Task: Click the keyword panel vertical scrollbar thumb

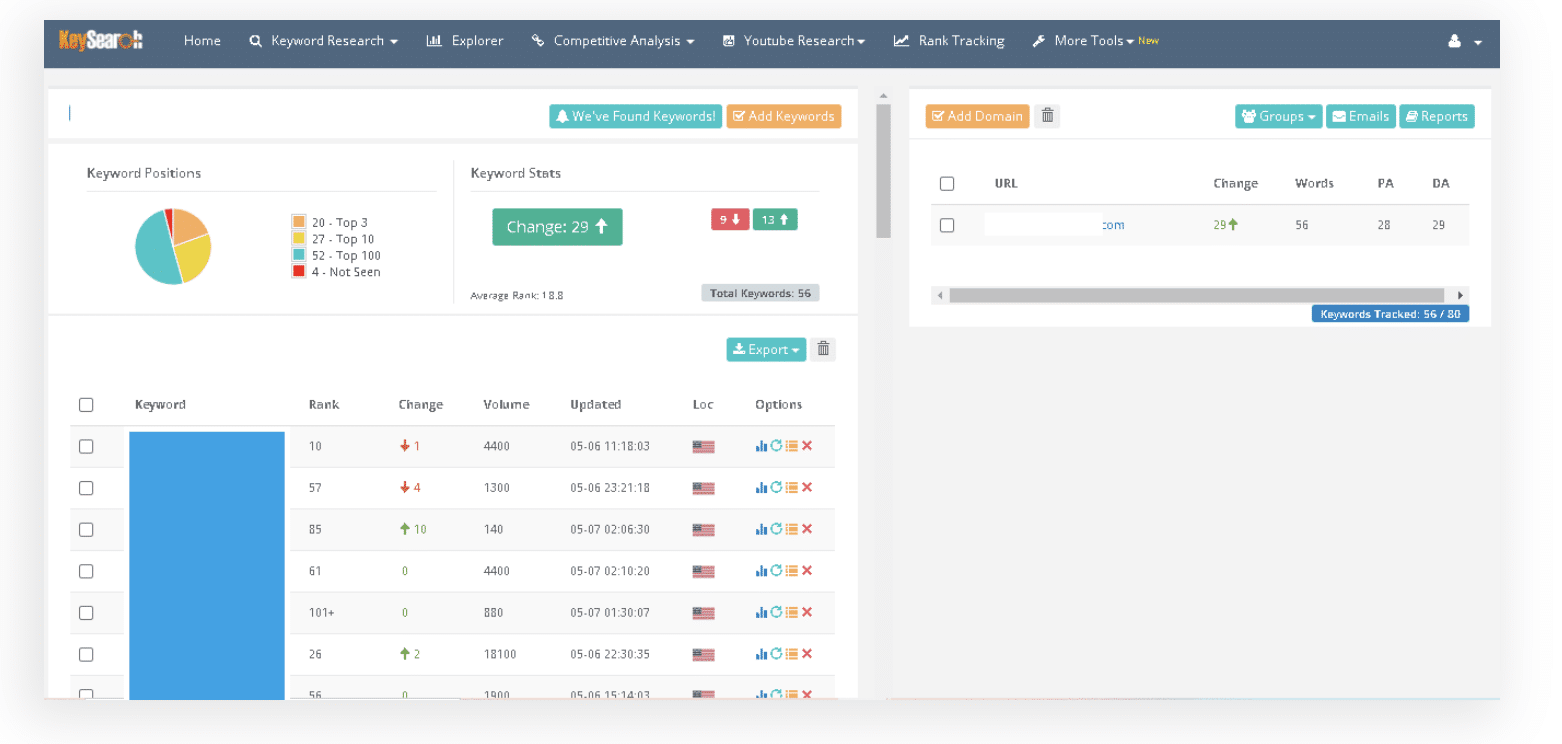Action: pyautogui.click(x=883, y=170)
